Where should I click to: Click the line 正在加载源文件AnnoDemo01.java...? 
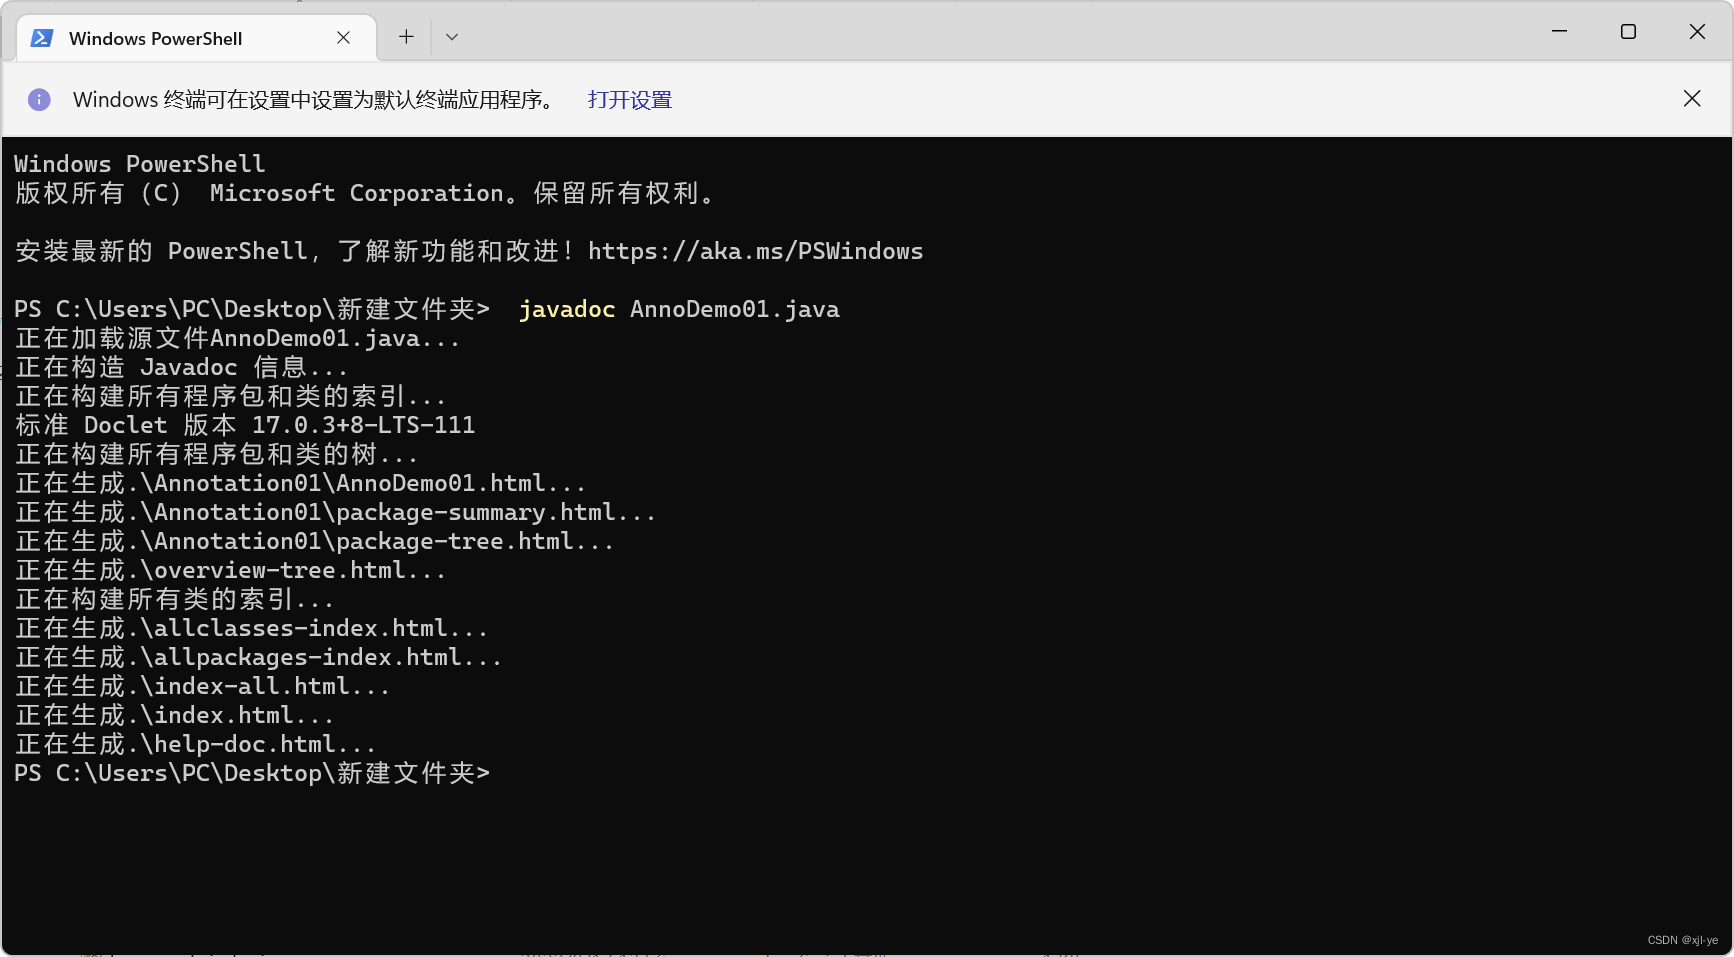(x=238, y=338)
